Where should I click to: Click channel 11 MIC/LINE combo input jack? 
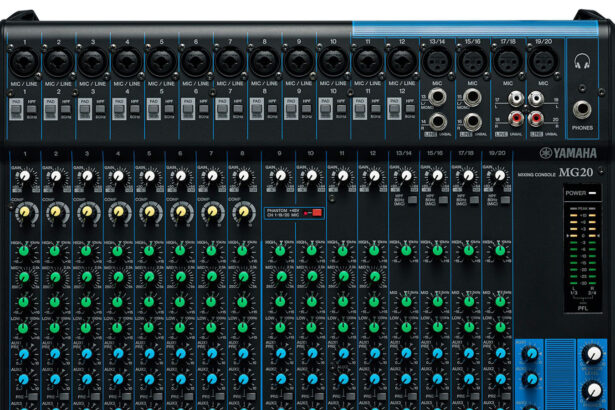[368, 63]
